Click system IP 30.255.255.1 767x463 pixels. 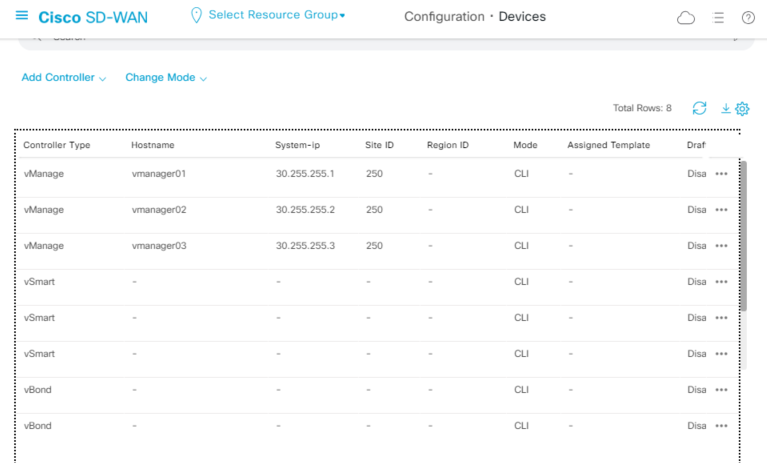click(305, 174)
